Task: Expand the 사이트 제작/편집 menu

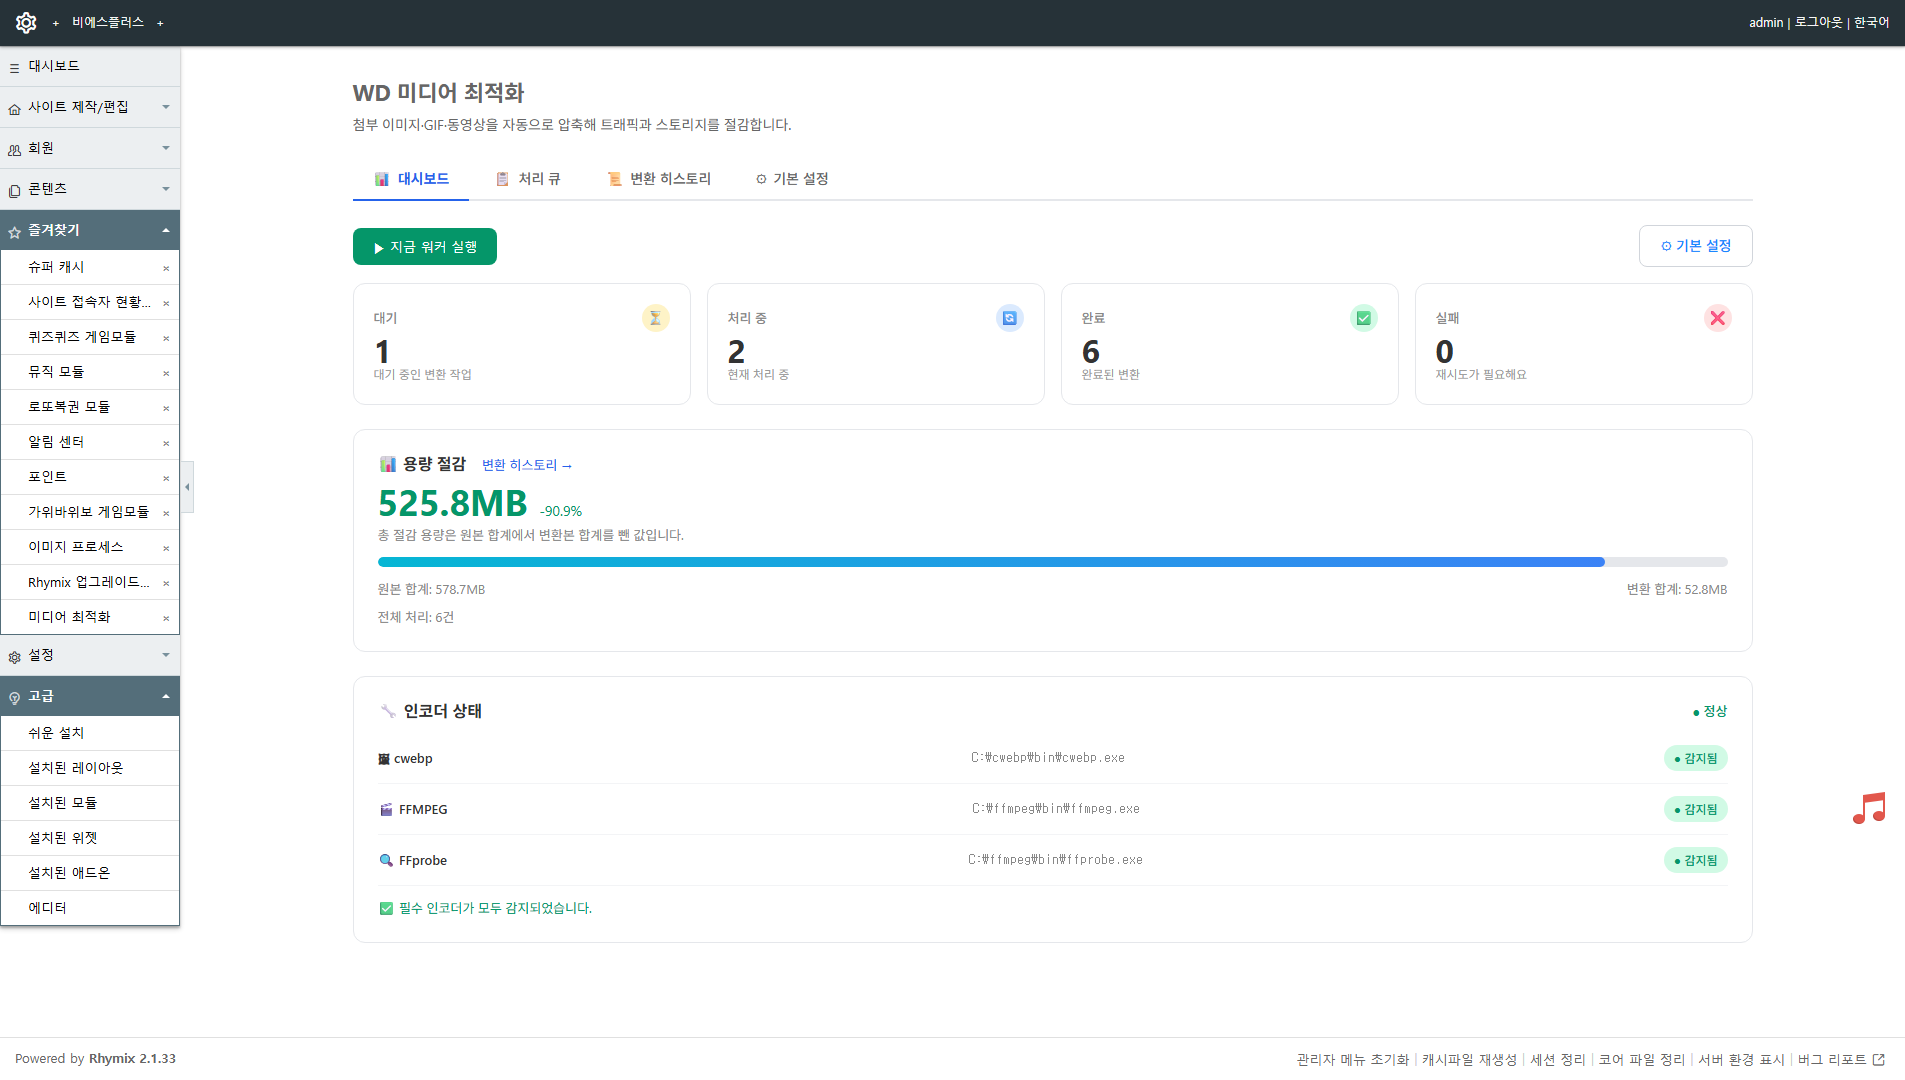Action: click(x=90, y=107)
